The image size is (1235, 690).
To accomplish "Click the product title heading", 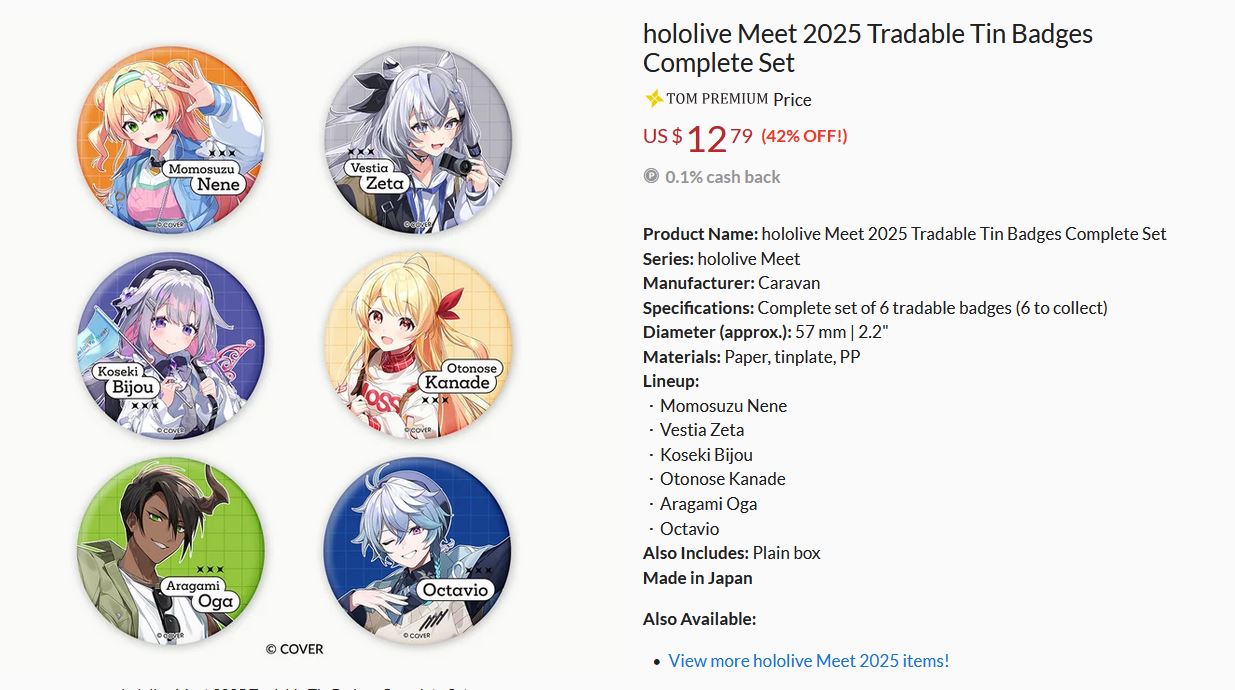I will tap(868, 48).
